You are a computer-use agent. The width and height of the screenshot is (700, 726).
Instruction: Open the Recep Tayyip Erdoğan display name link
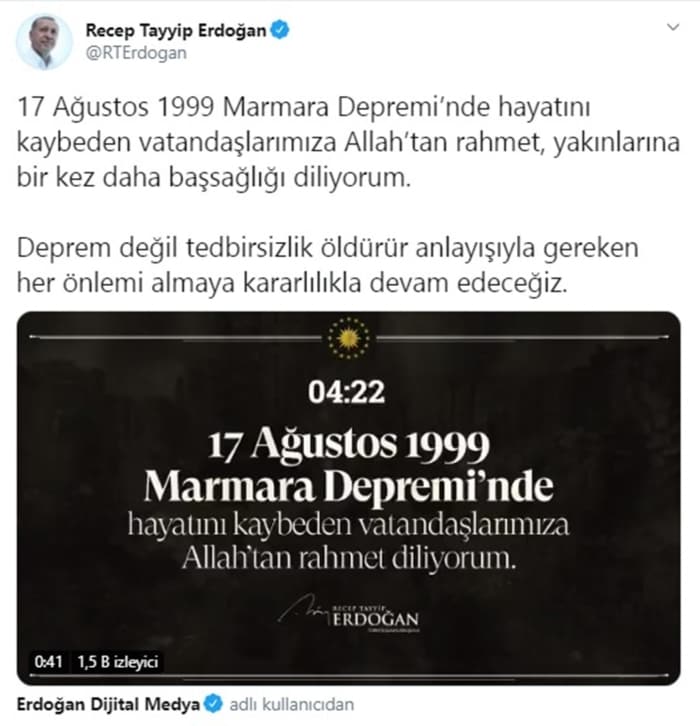click(x=176, y=31)
